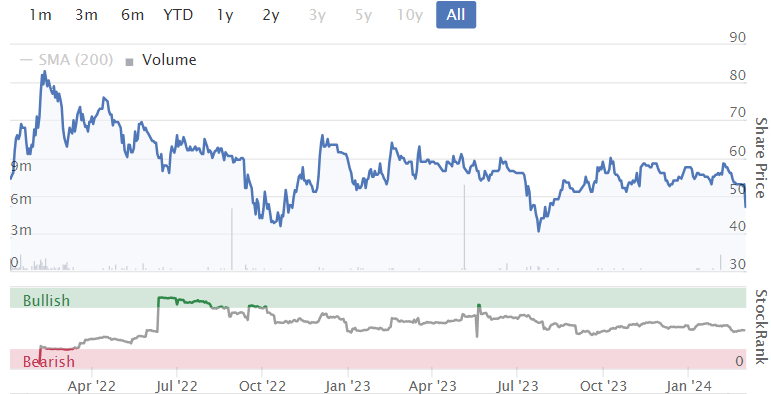Click the 6m volume axis label

tap(21, 199)
